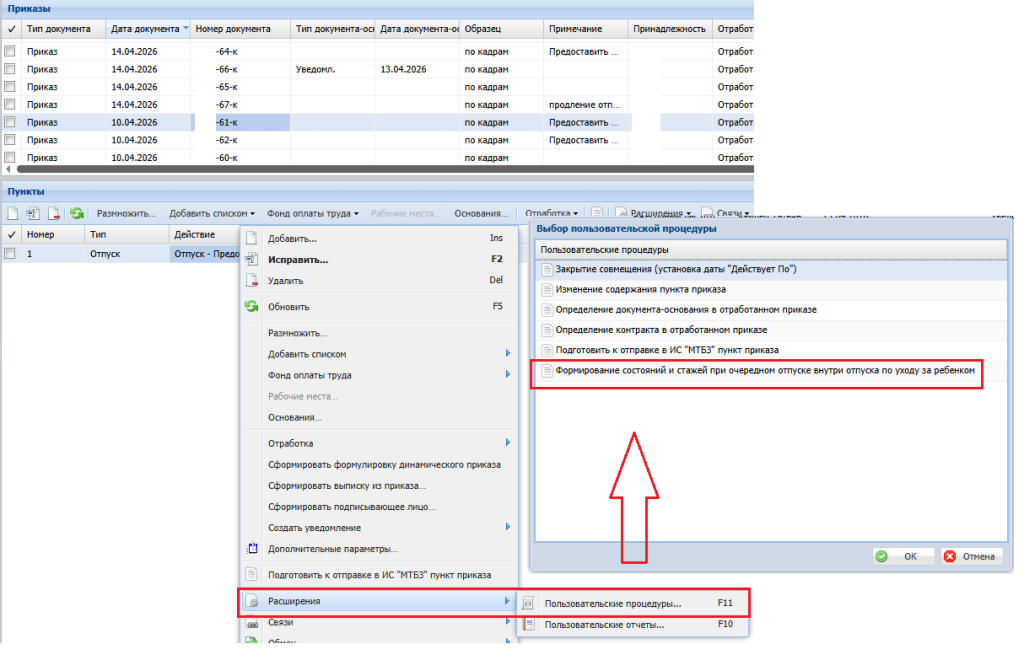Click the Пользовательские отчеты submenu icon
Screen dimensions: 1024x660
coord(529,625)
